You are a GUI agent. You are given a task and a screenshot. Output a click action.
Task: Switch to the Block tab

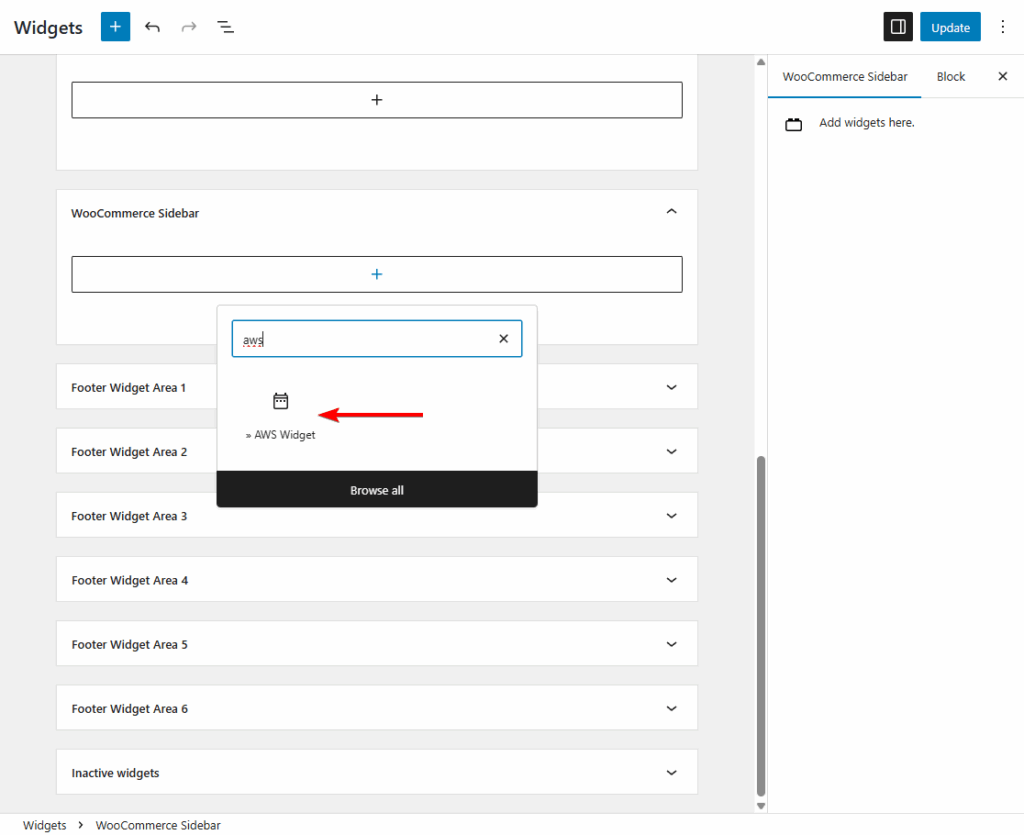950,76
